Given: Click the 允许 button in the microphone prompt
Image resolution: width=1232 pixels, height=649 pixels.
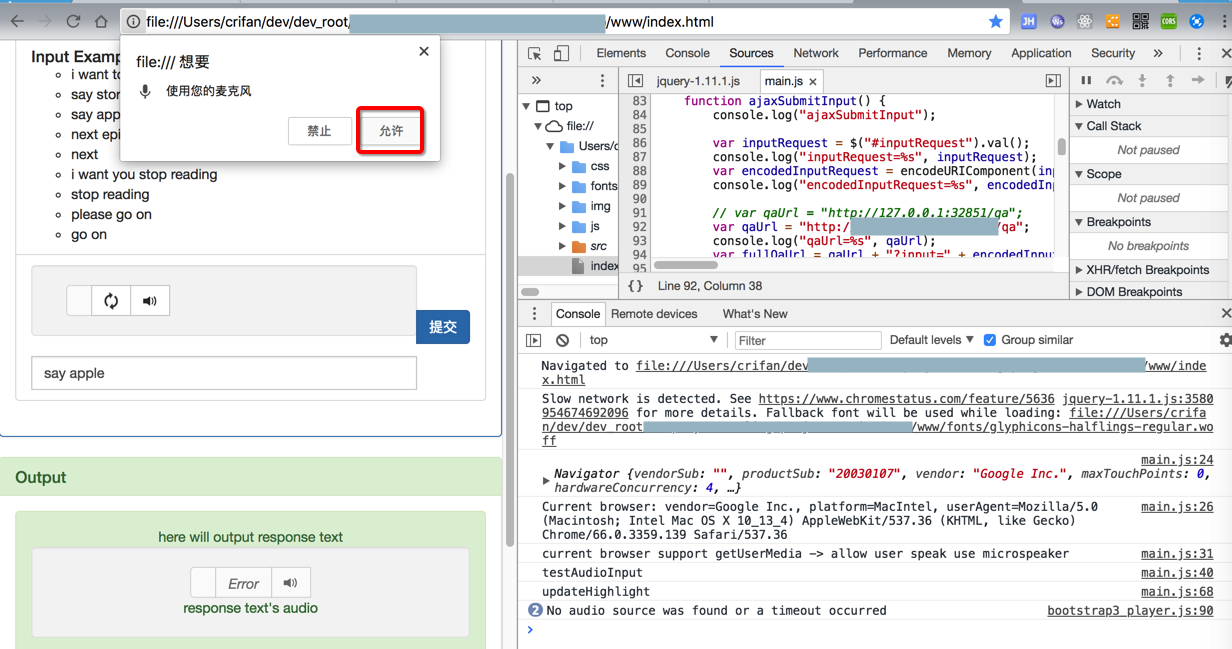Looking at the screenshot, I should [x=391, y=131].
